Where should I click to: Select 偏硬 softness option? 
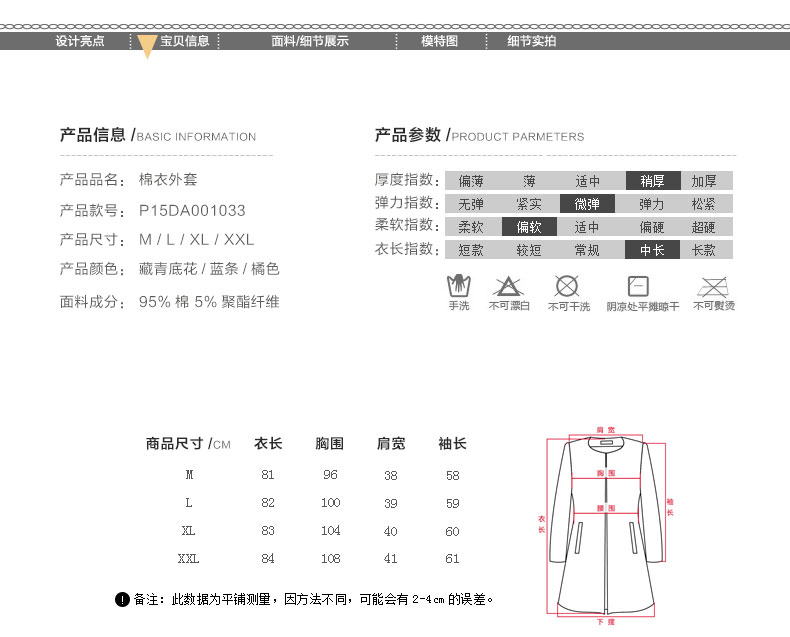coord(651,227)
